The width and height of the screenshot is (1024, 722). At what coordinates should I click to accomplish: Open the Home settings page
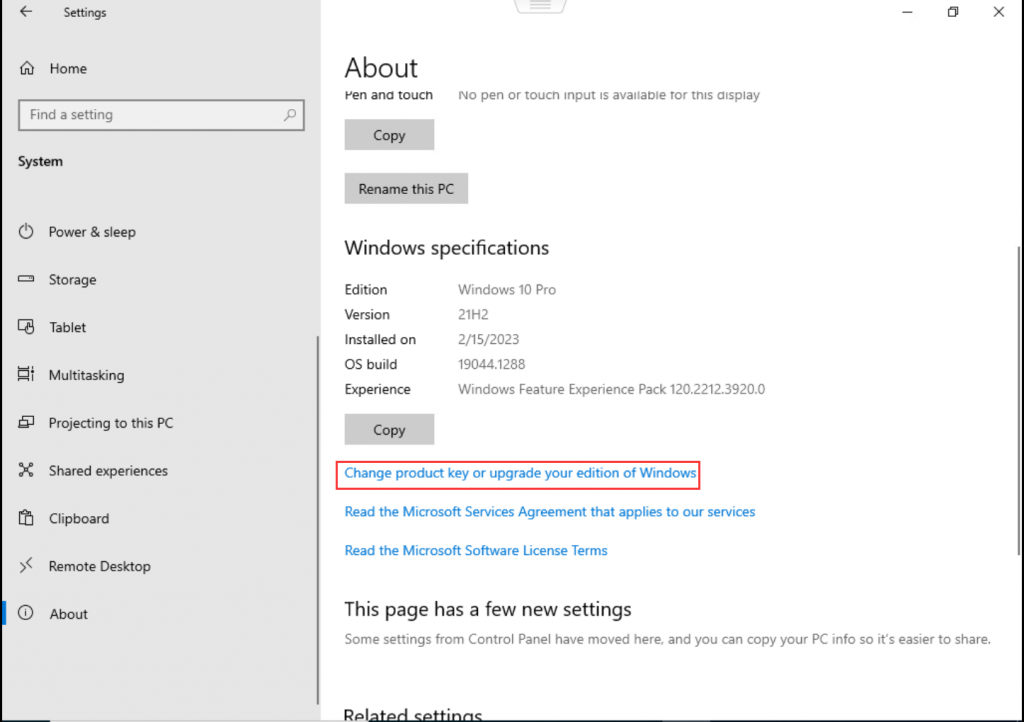point(68,69)
